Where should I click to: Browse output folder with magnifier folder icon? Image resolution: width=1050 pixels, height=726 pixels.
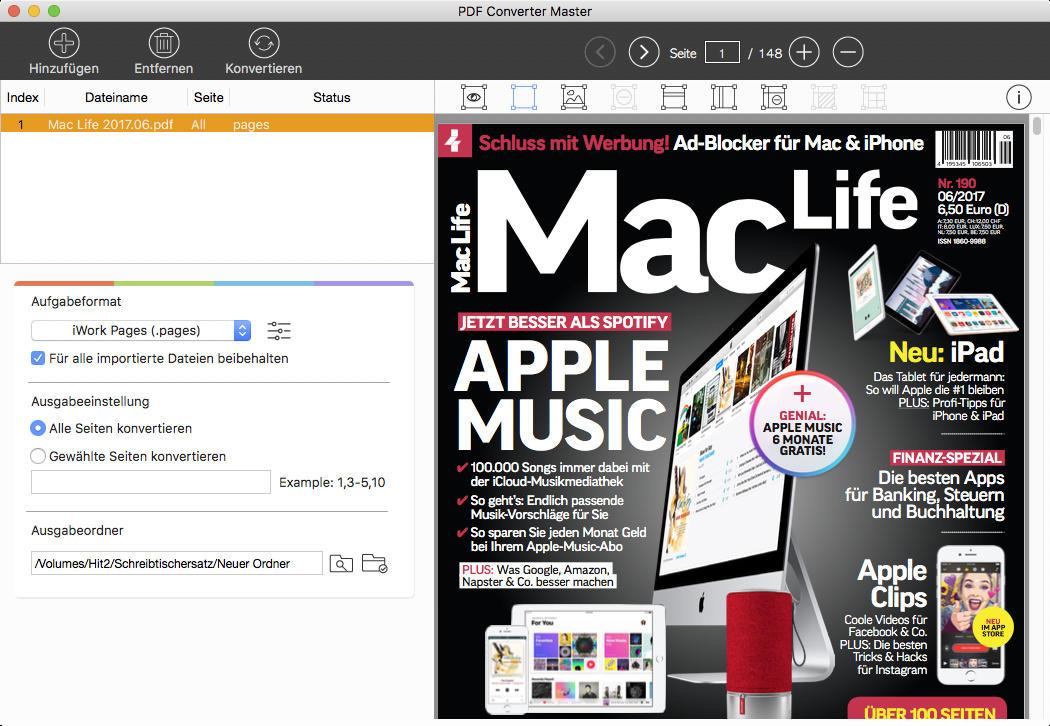coord(341,563)
